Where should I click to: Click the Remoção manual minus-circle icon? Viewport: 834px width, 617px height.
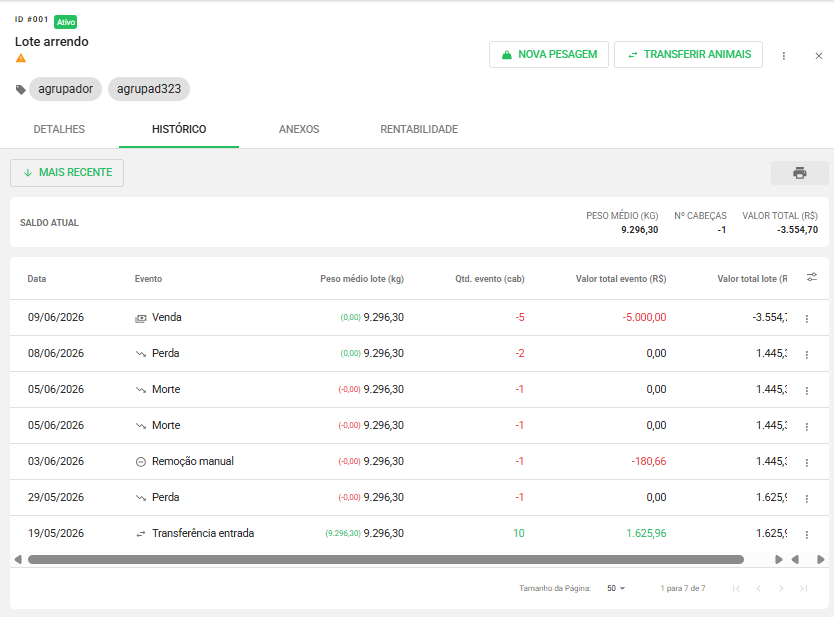tap(140, 462)
